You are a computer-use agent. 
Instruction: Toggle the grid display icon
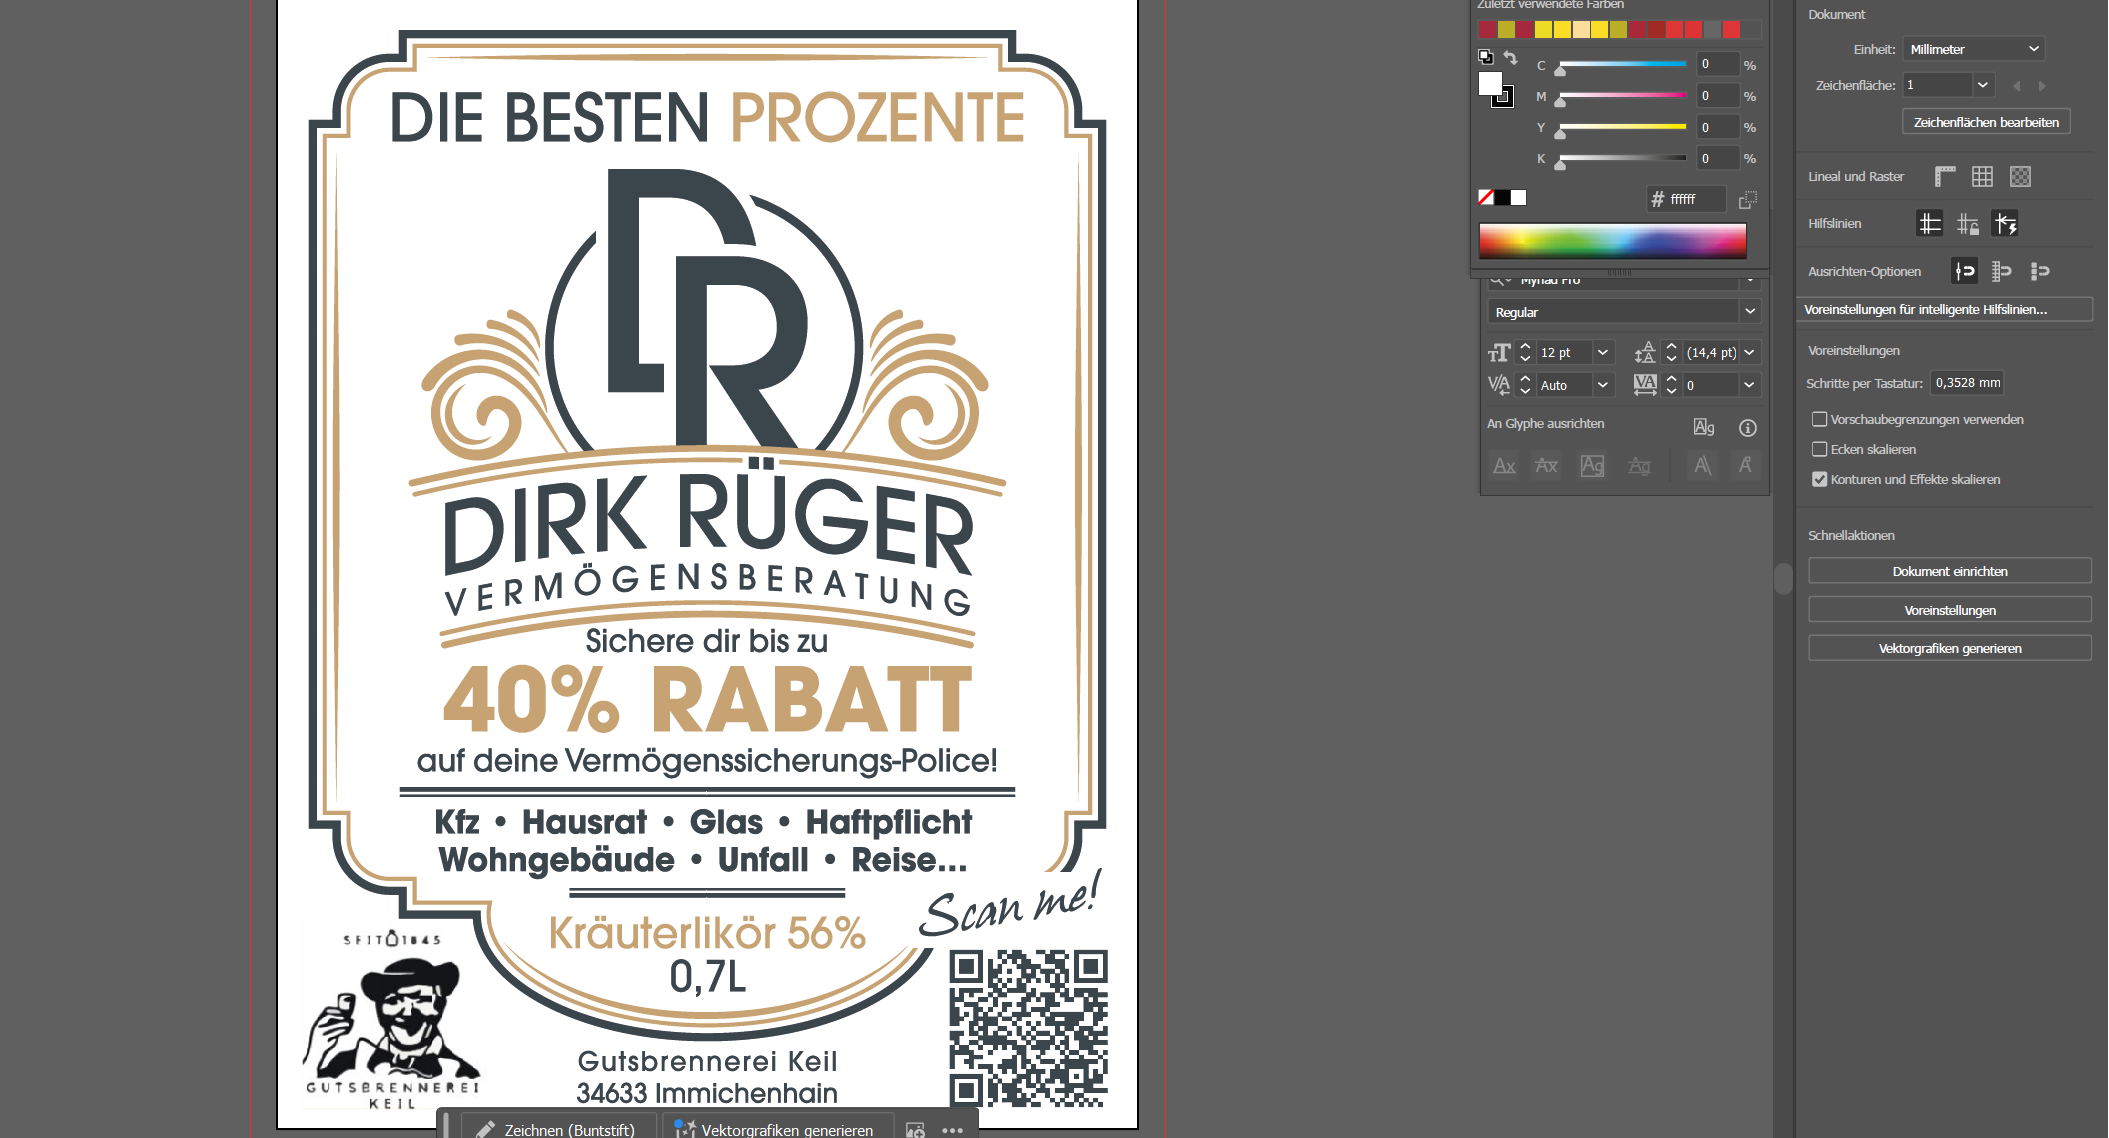tap(1982, 177)
